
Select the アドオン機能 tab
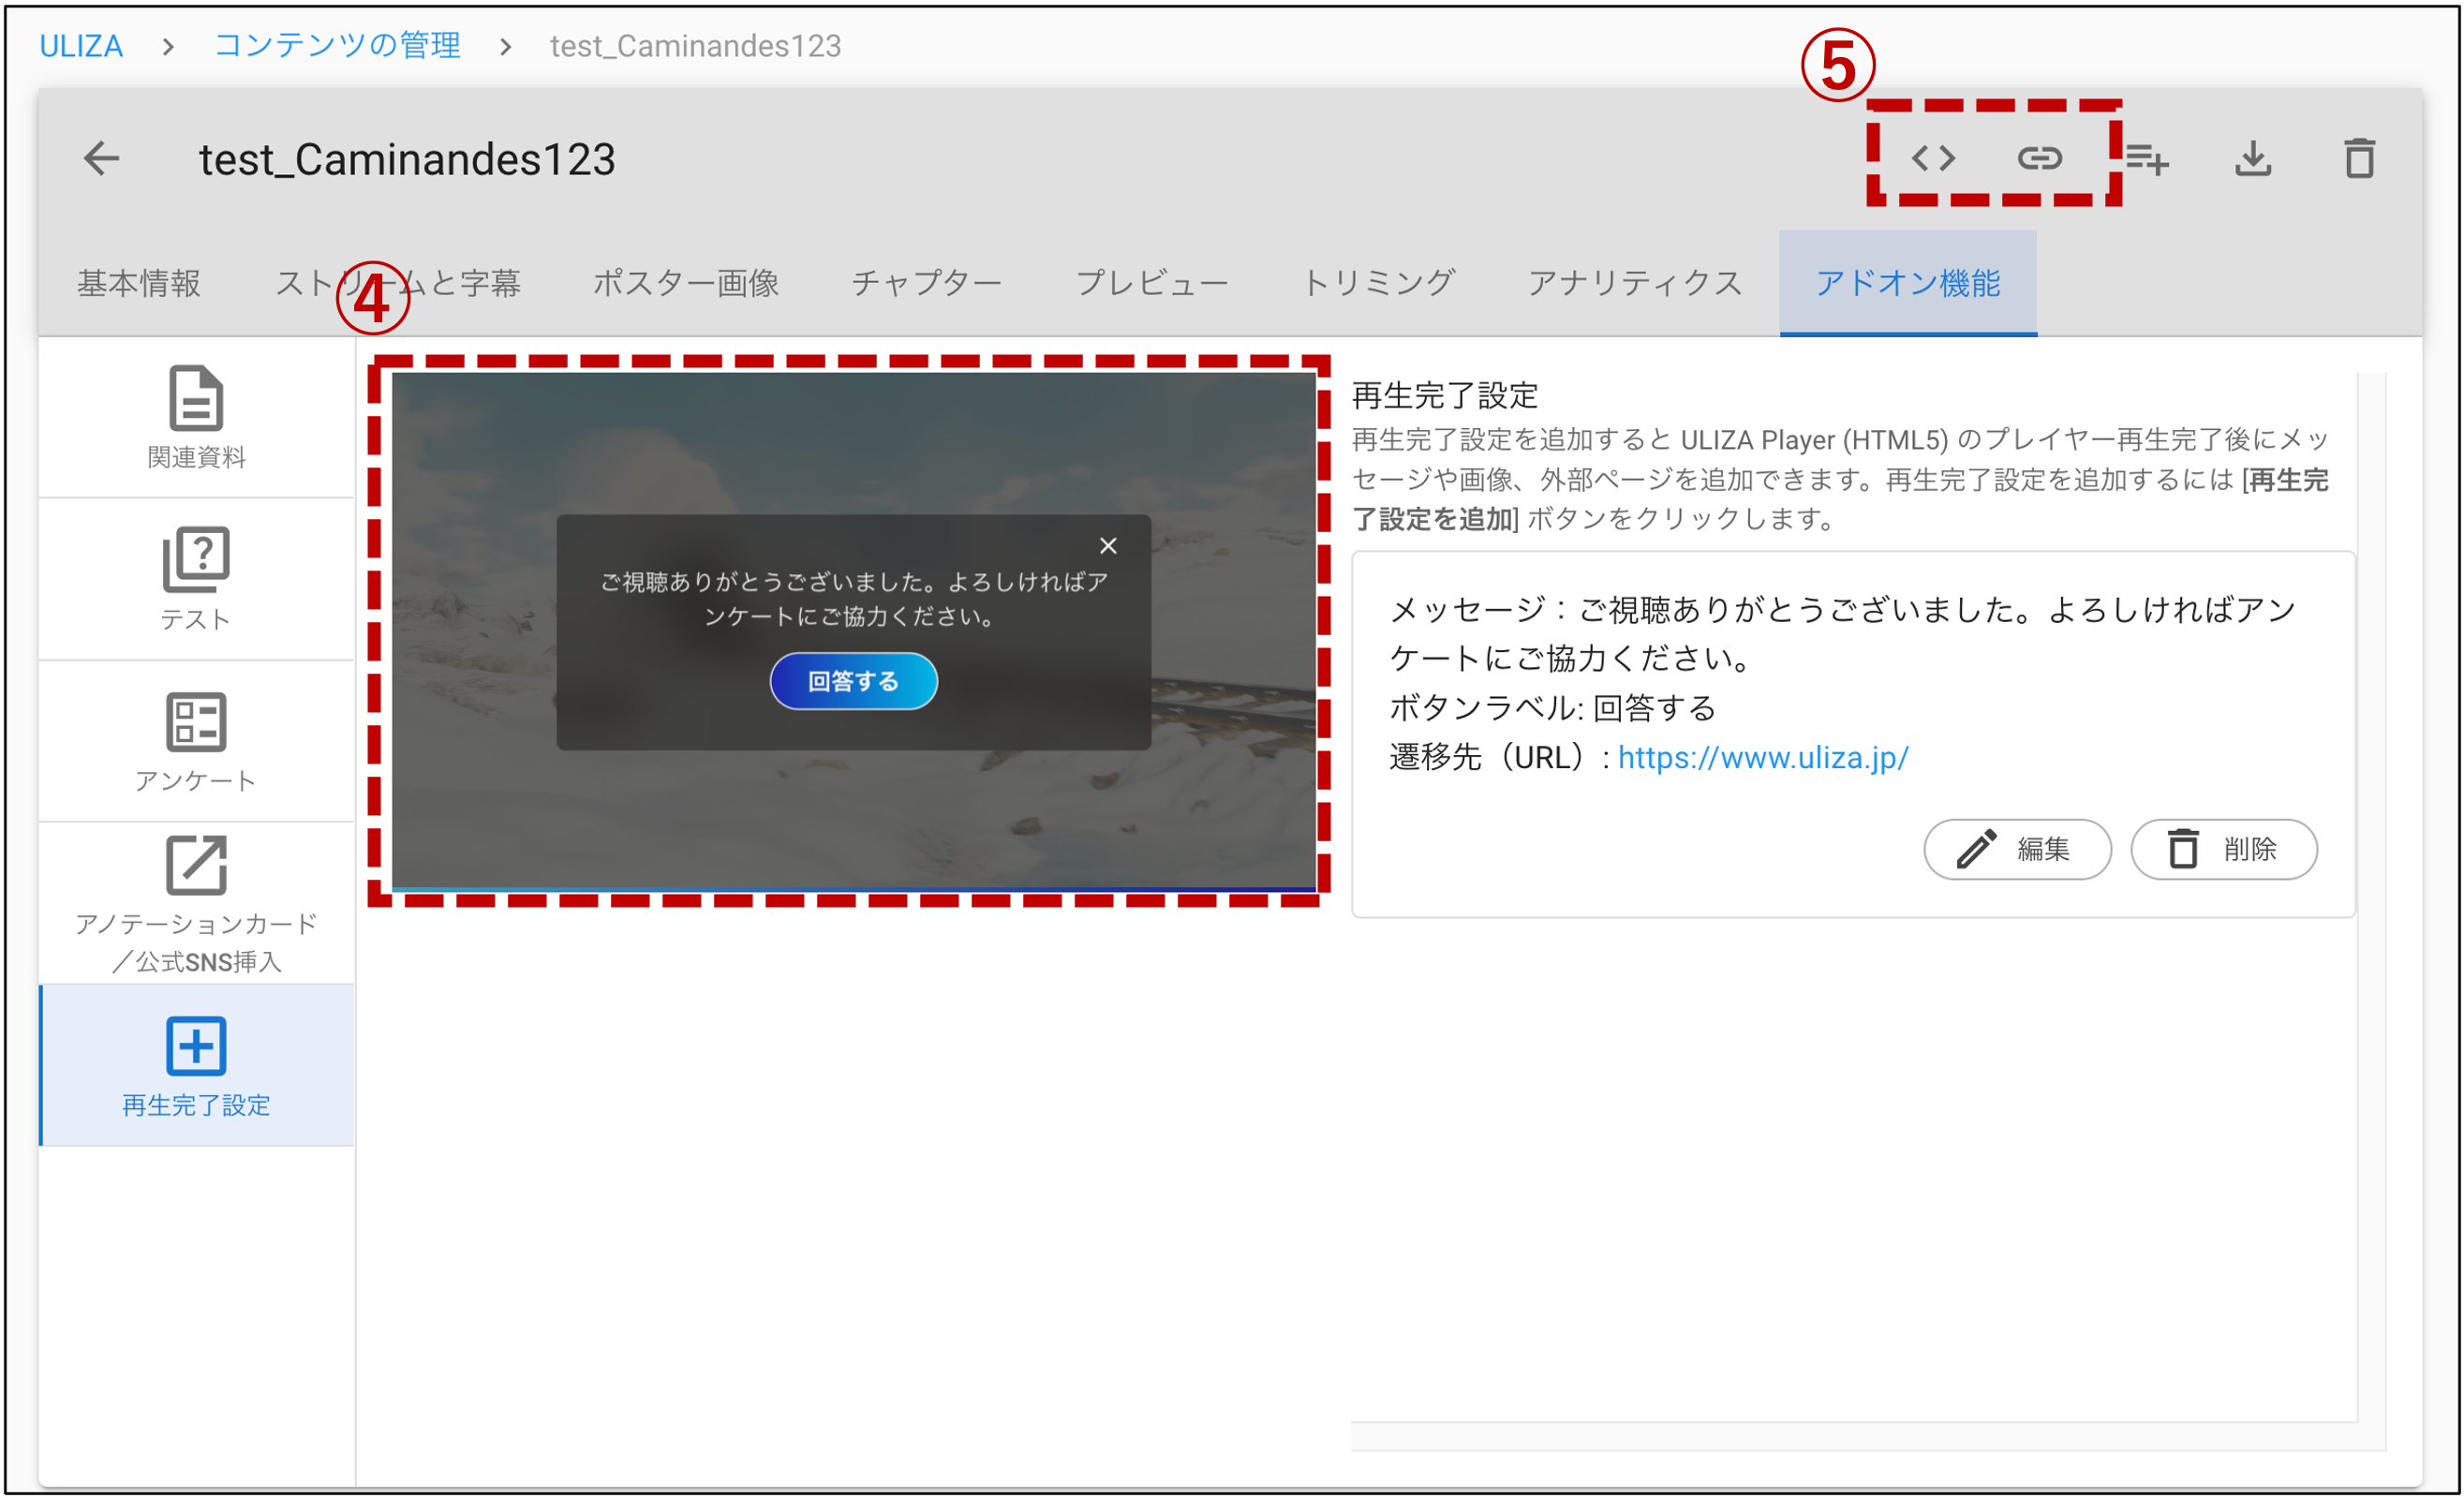(1908, 283)
